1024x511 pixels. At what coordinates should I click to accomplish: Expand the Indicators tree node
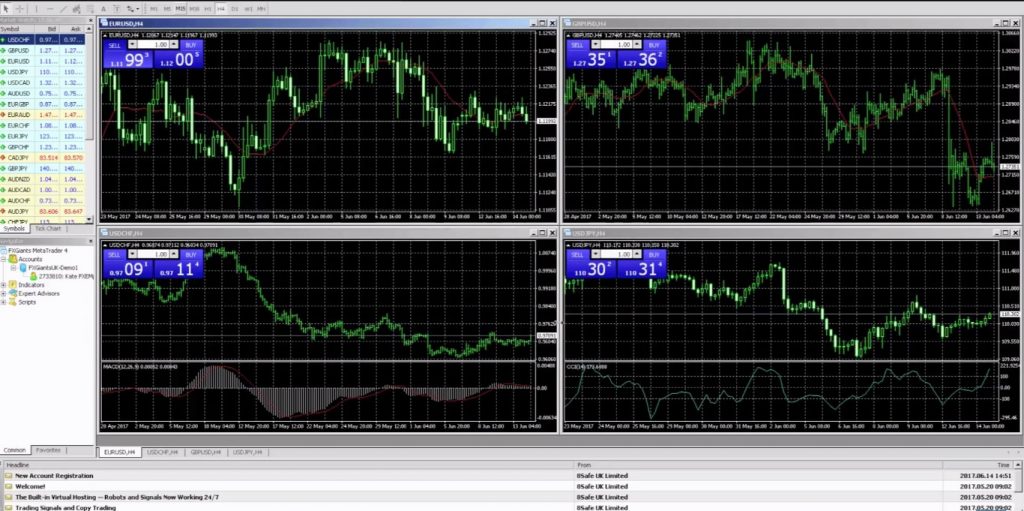pos(4,285)
